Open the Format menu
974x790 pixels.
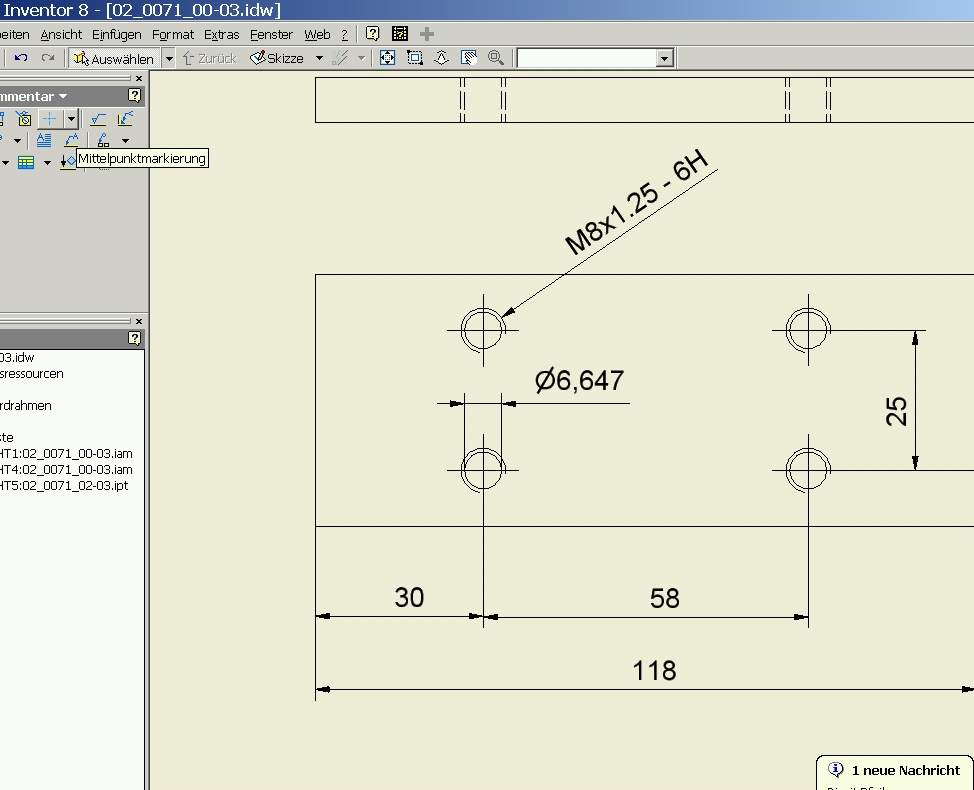pos(173,34)
